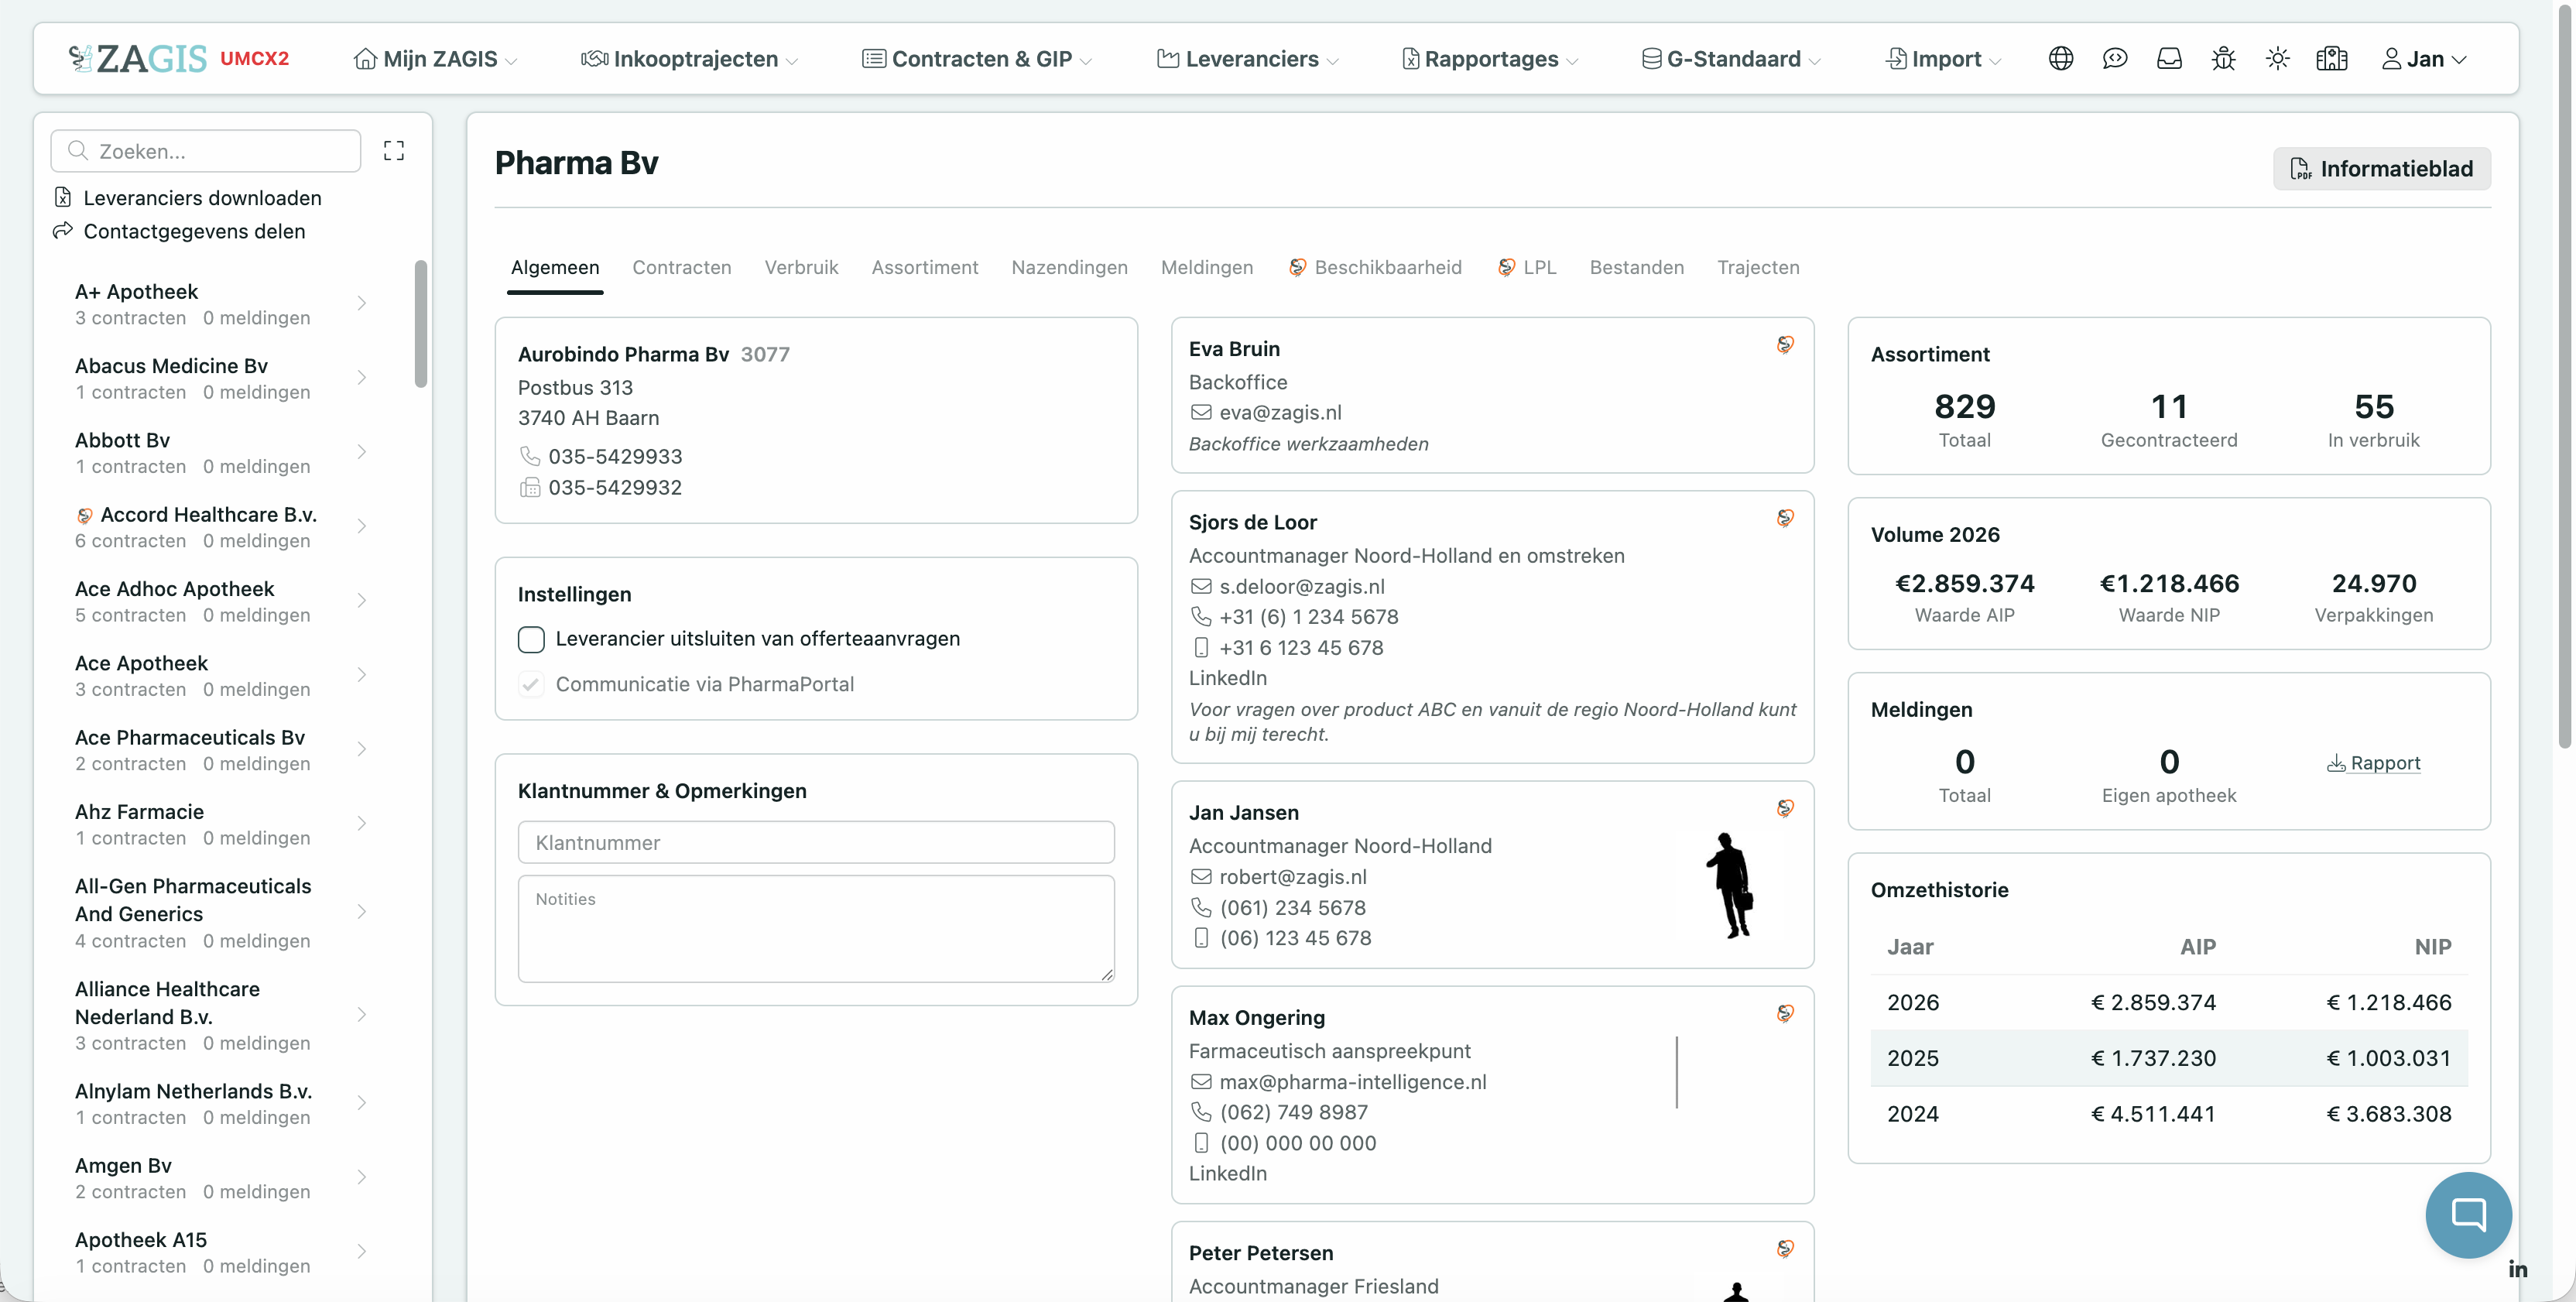Screen dimensions: 2576x1302
Task: Open the Leveranciers dropdown menu
Action: (1248, 59)
